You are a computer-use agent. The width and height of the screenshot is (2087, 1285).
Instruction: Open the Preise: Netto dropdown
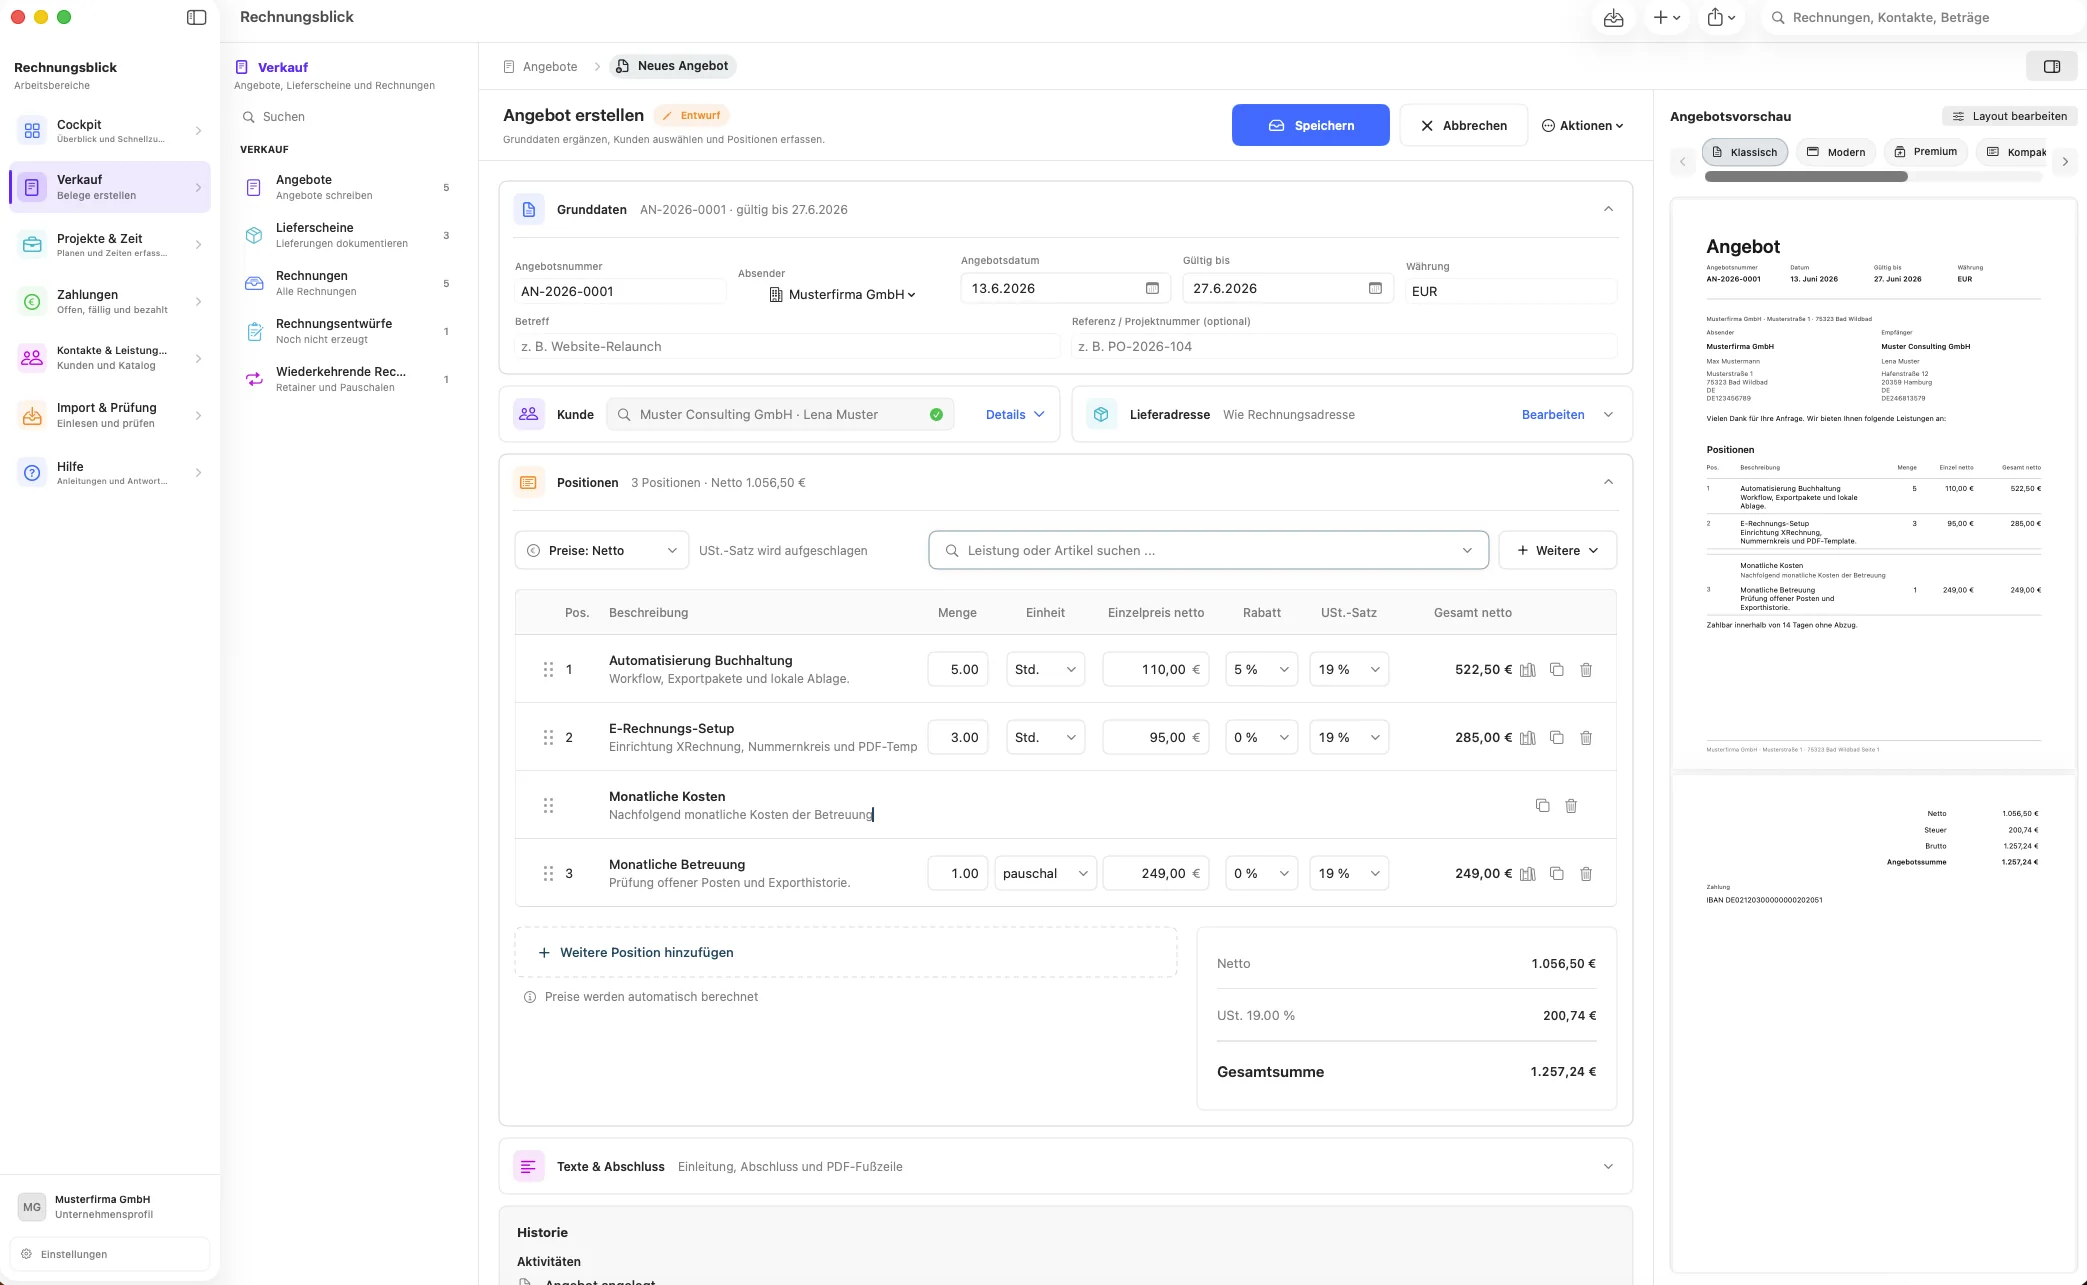coord(602,551)
